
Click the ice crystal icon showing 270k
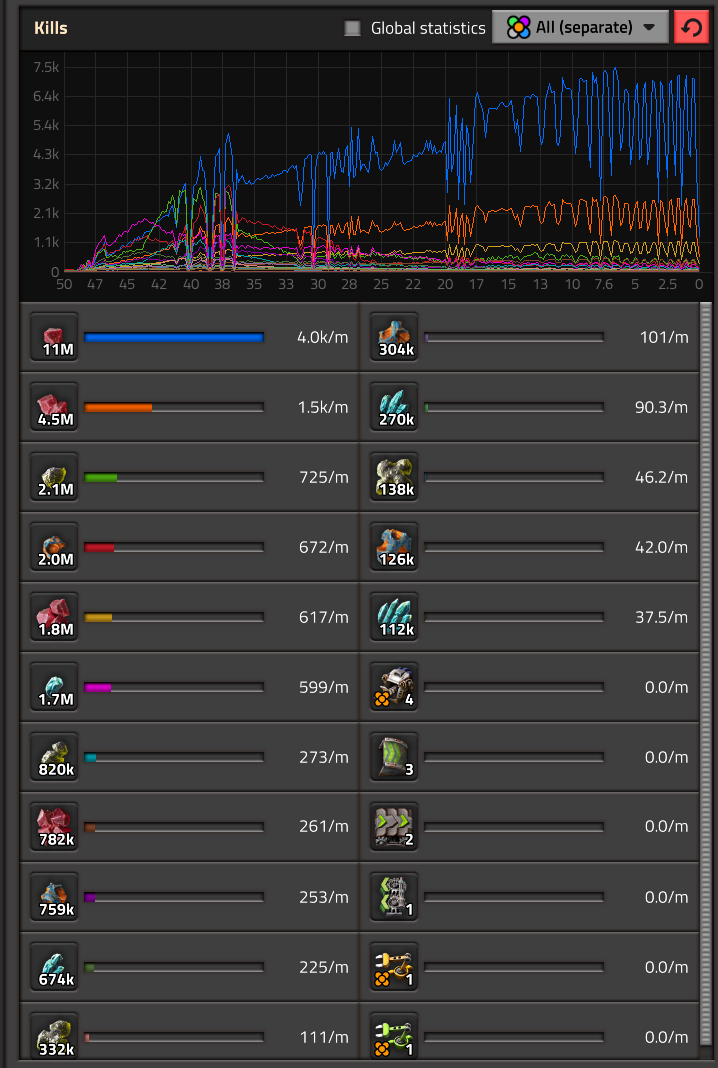tap(395, 407)
